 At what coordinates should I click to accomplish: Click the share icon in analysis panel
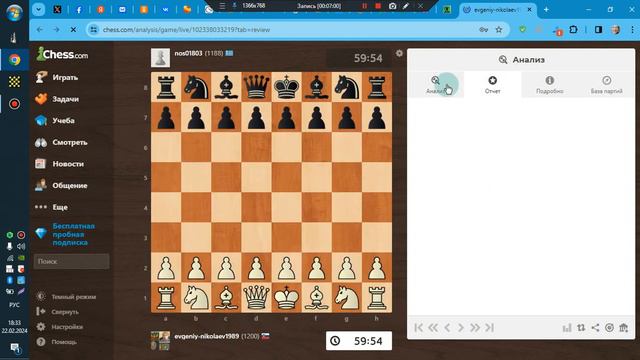(x=596, y=328)
